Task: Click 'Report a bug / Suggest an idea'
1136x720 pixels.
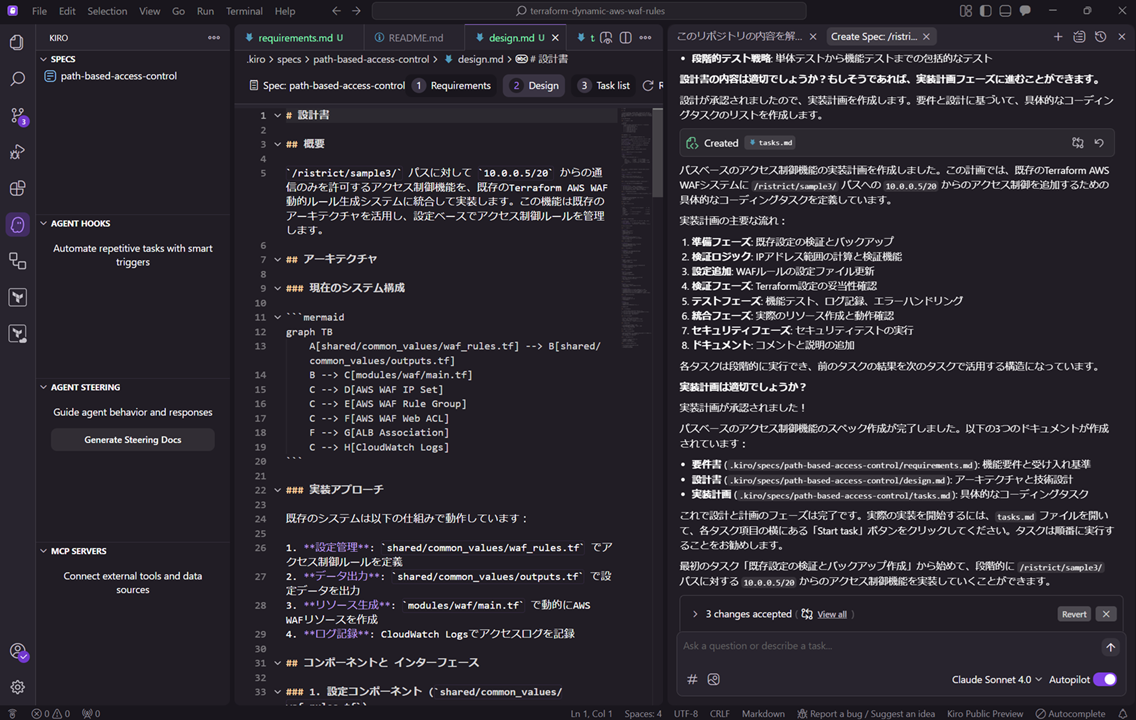Action: 866,713
